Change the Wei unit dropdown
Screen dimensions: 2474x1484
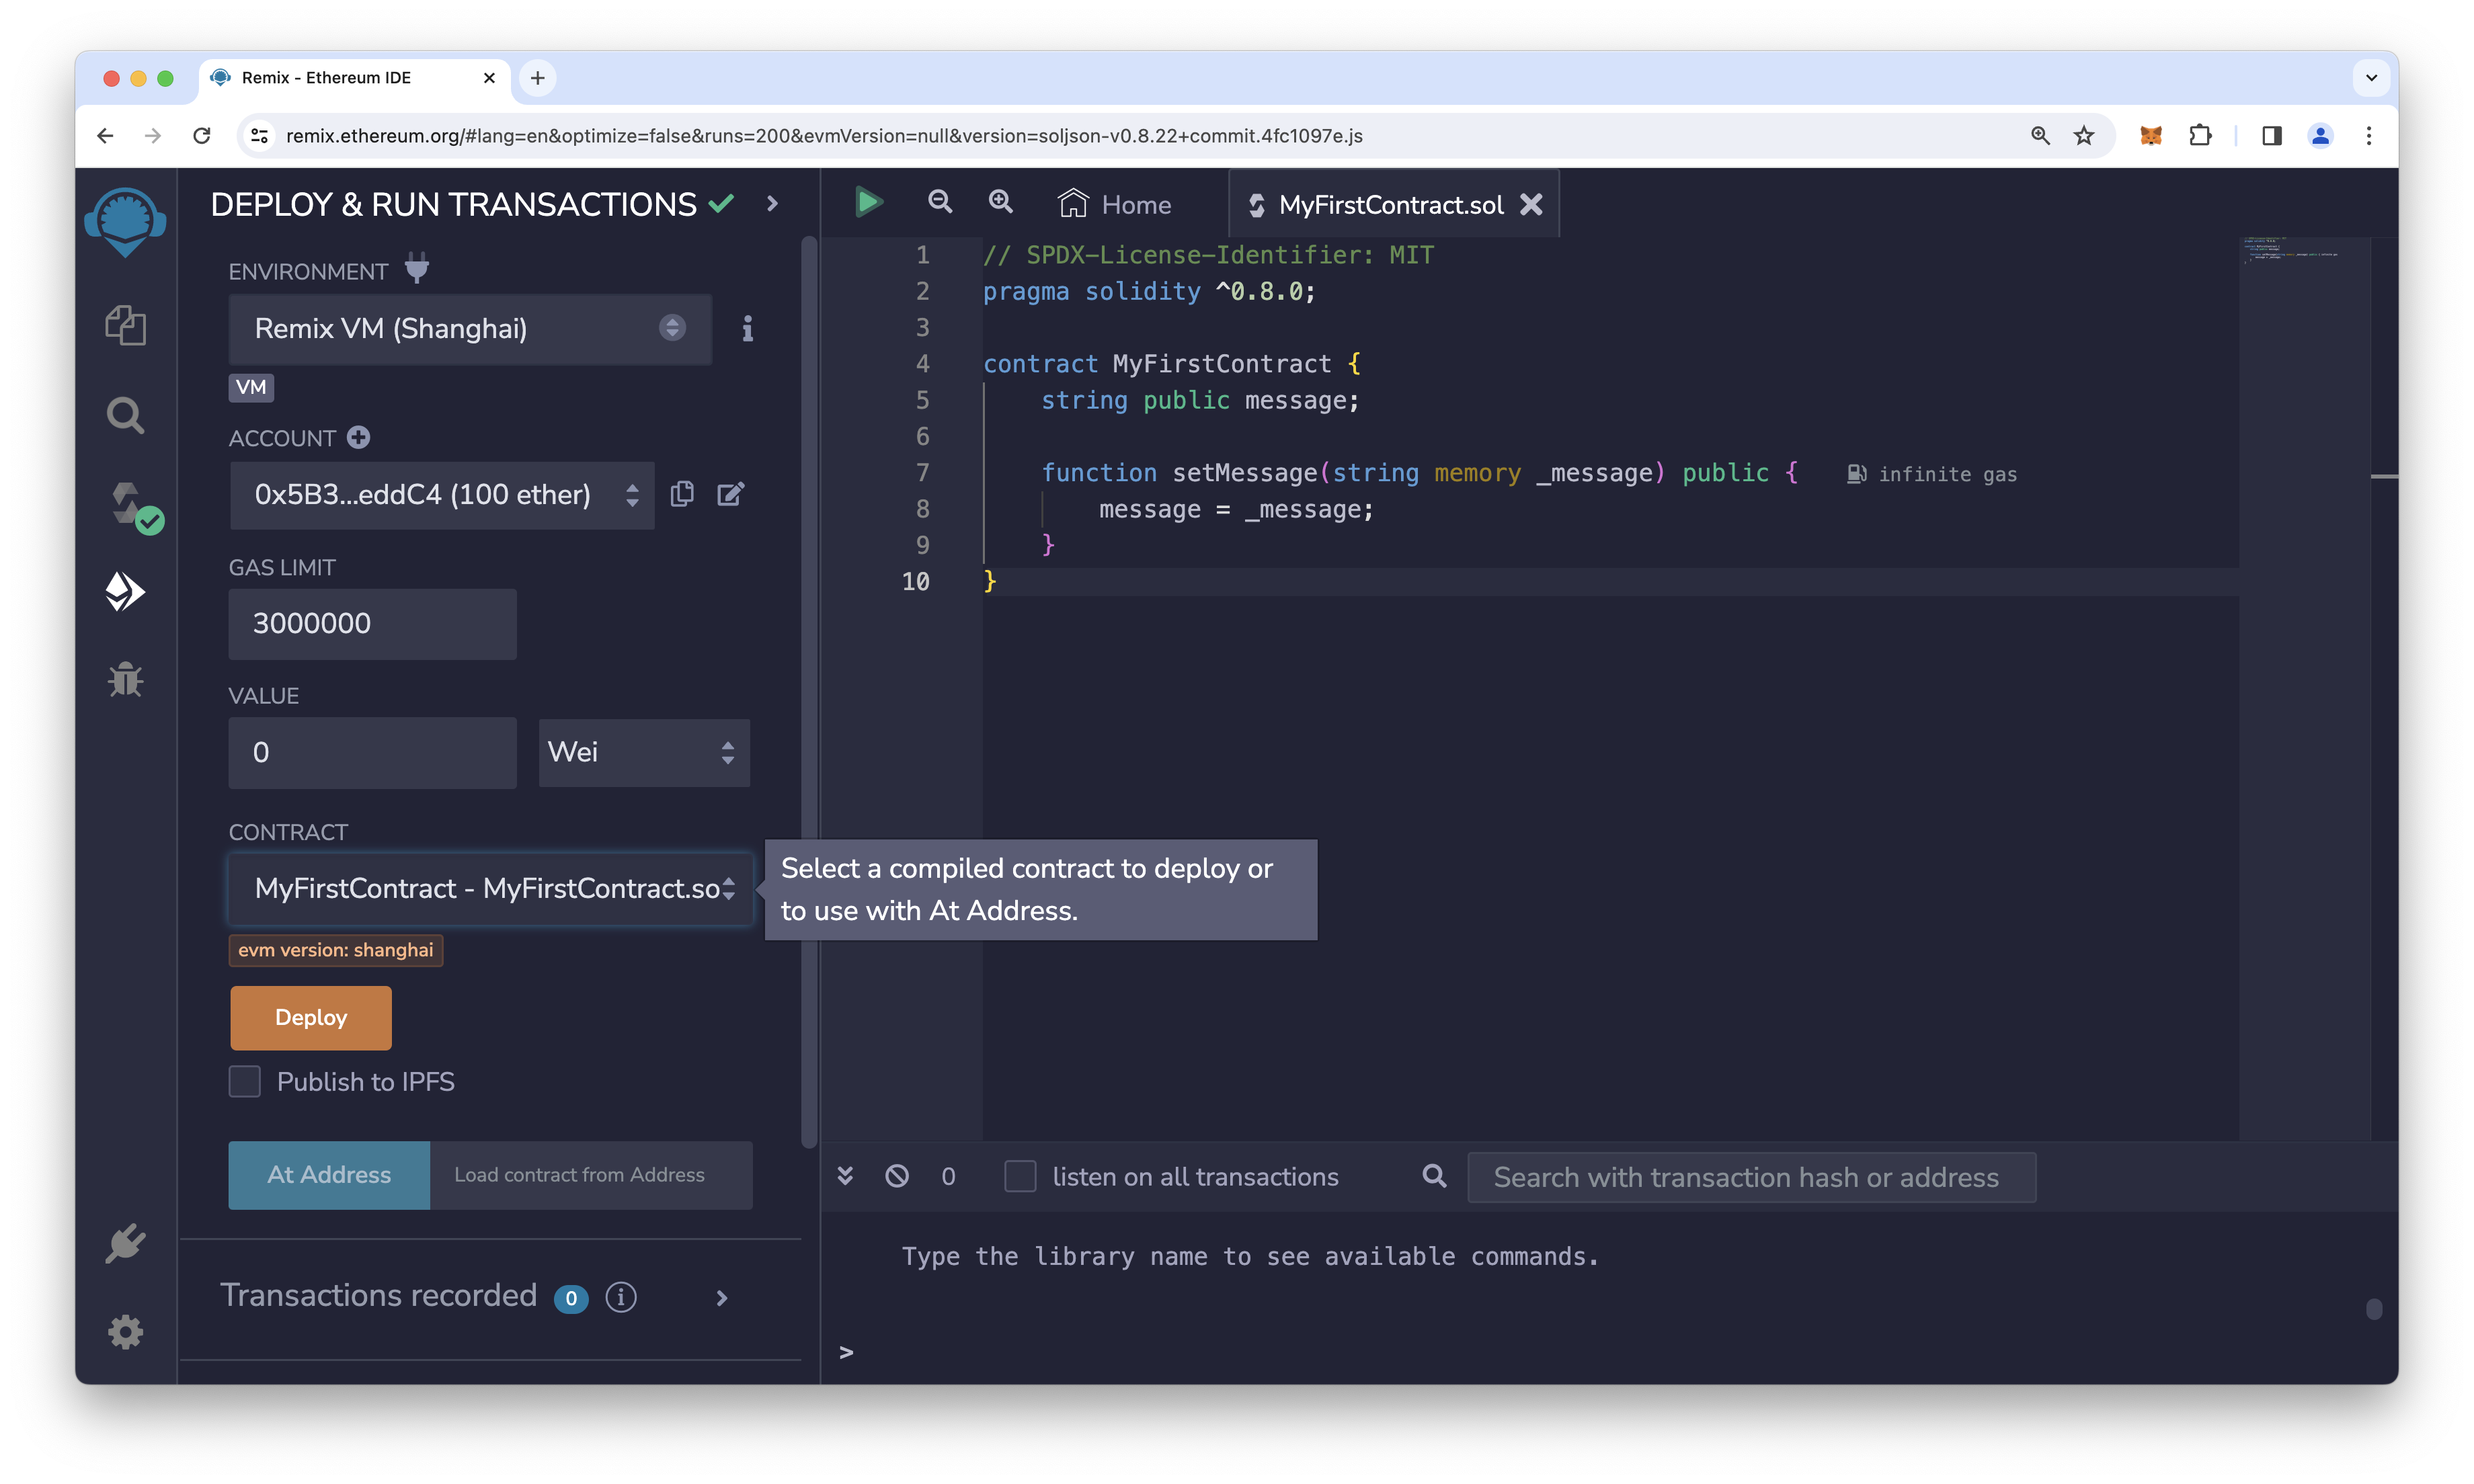pos(643,752)
